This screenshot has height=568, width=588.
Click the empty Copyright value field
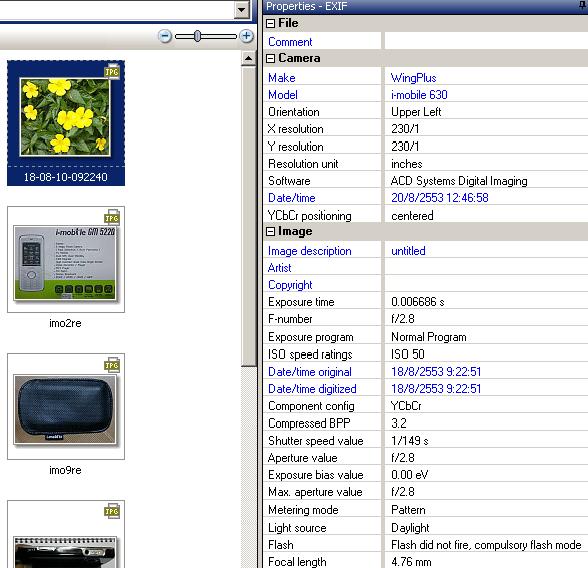486,285
